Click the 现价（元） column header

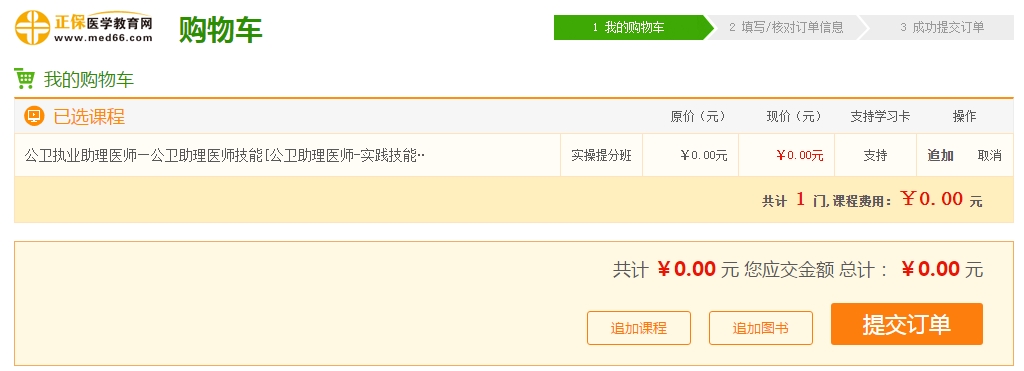[793, 116]
